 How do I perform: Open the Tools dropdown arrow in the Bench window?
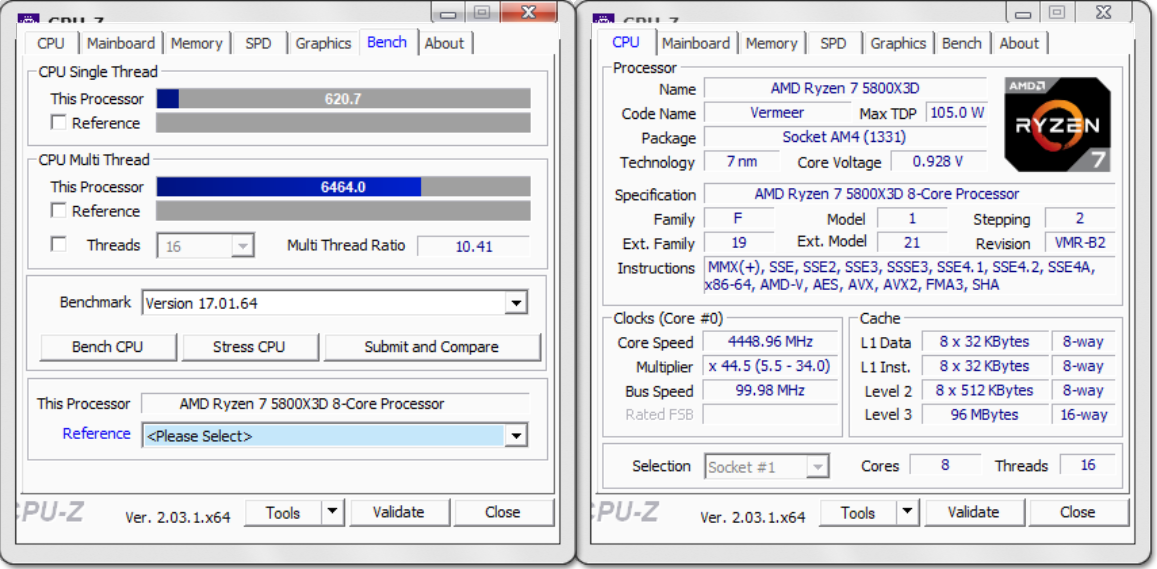point(333,511)
